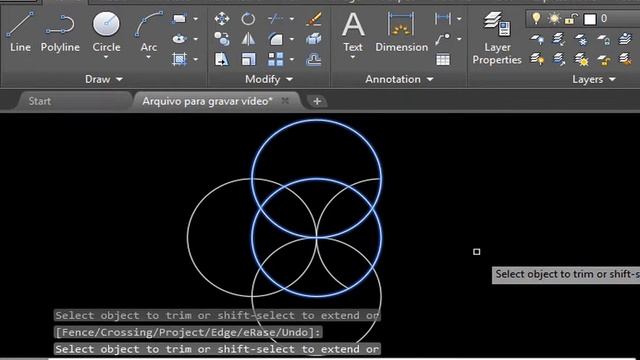640x360 pixels.
Task: Click Thaw All Layers icon
Action: [x=581, y=60]
